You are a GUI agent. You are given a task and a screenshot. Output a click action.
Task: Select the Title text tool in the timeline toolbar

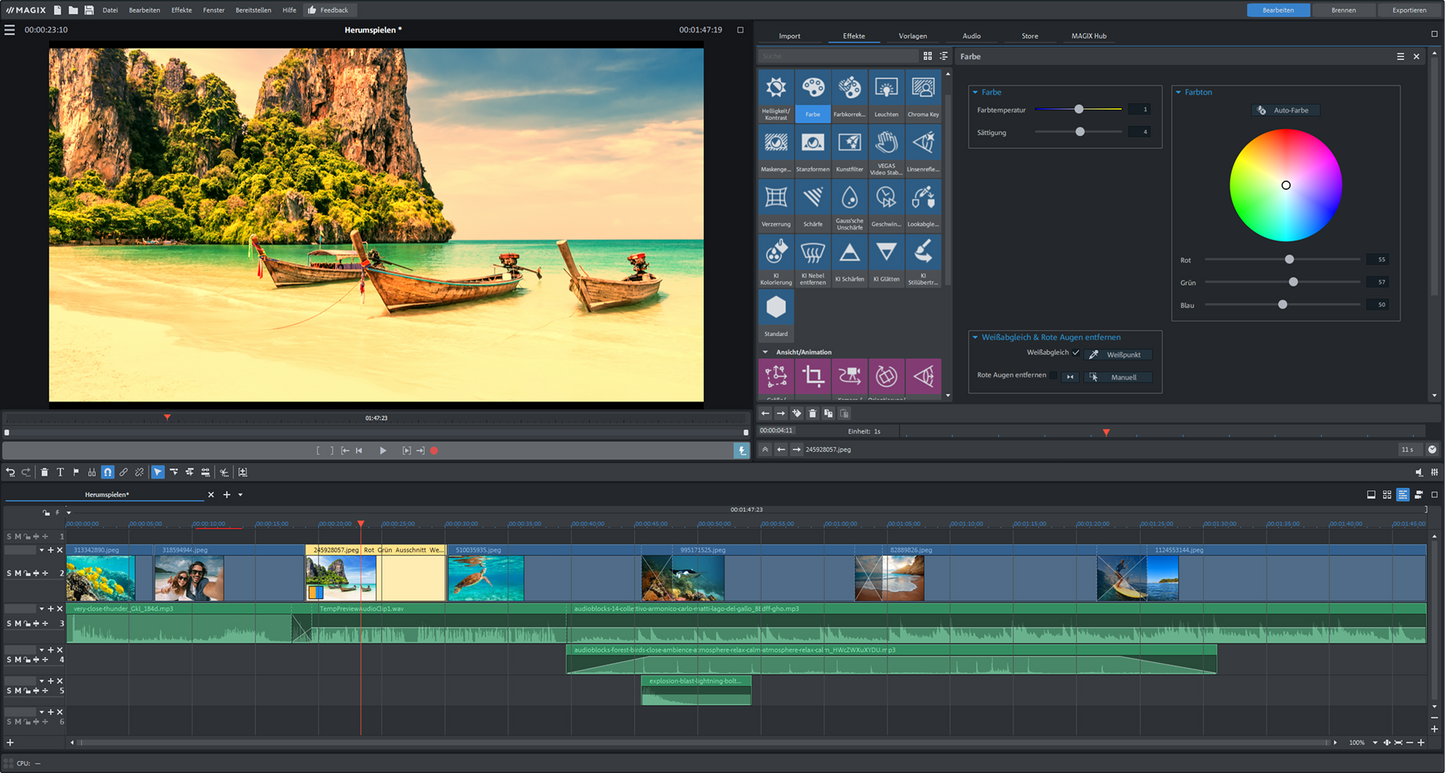tap(60, 471)
